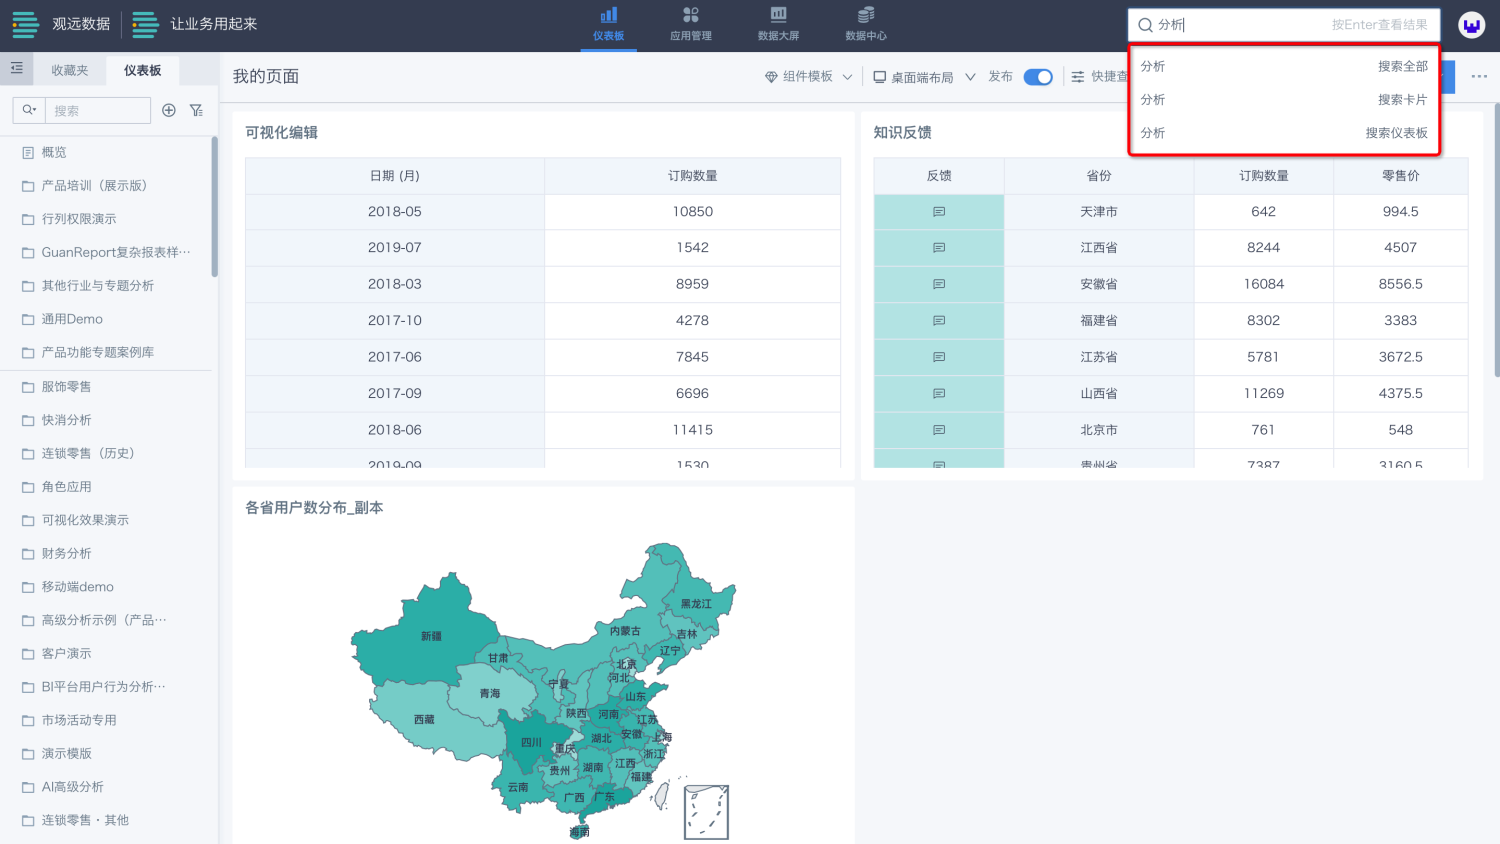Open the 仪表板 dashboard nav icon

coord(608,15)
